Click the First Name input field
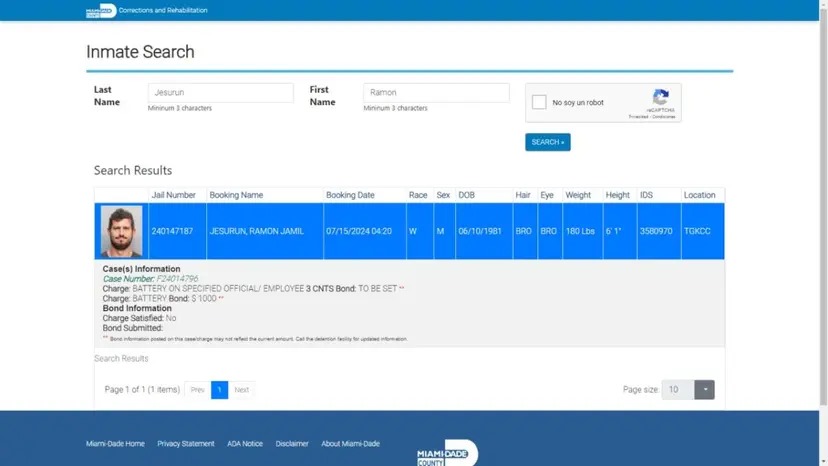The image size is (828, 466). [436, 93]
